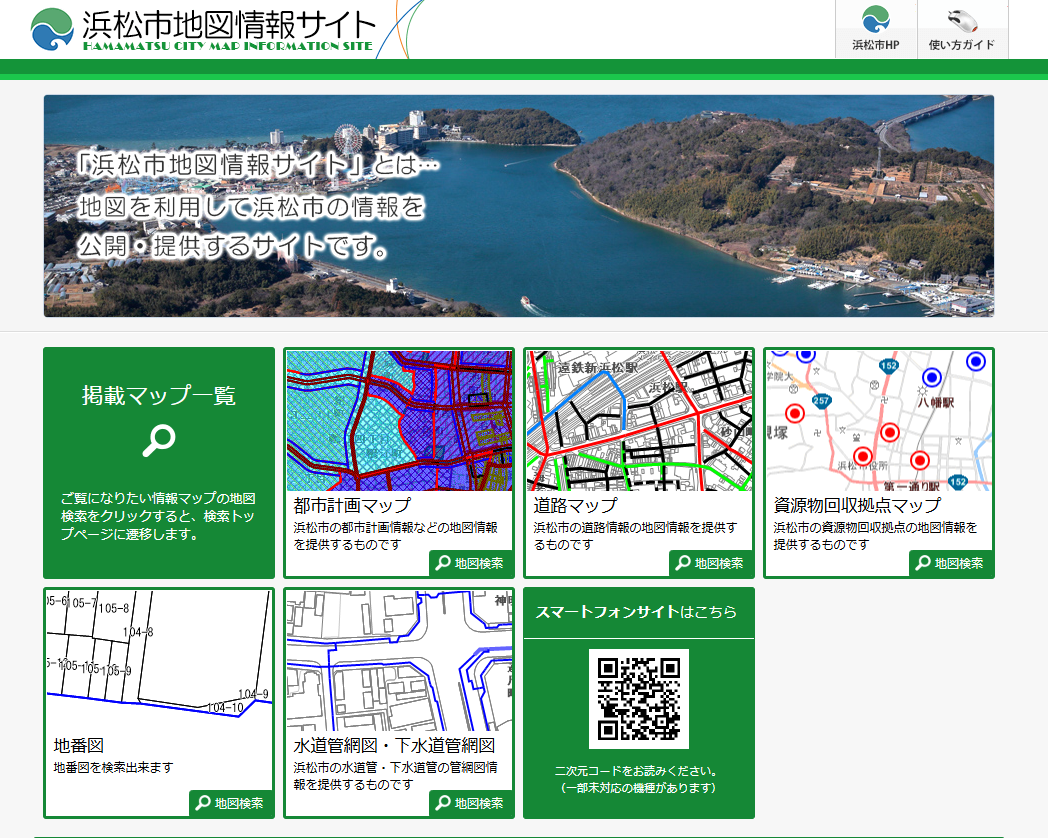Click the 掲載マップ一覧 heading
This screenshot has width=1048, height=838.
click(159, 396)
